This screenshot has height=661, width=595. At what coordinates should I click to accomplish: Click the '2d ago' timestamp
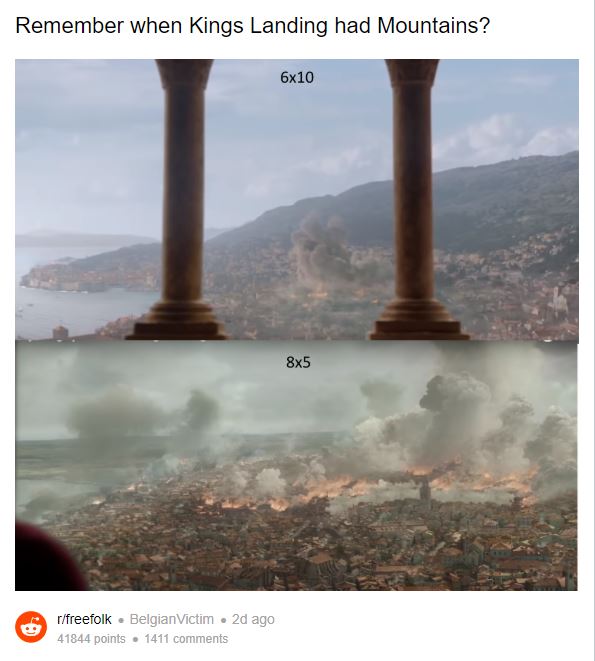click(x=253, y=619)
